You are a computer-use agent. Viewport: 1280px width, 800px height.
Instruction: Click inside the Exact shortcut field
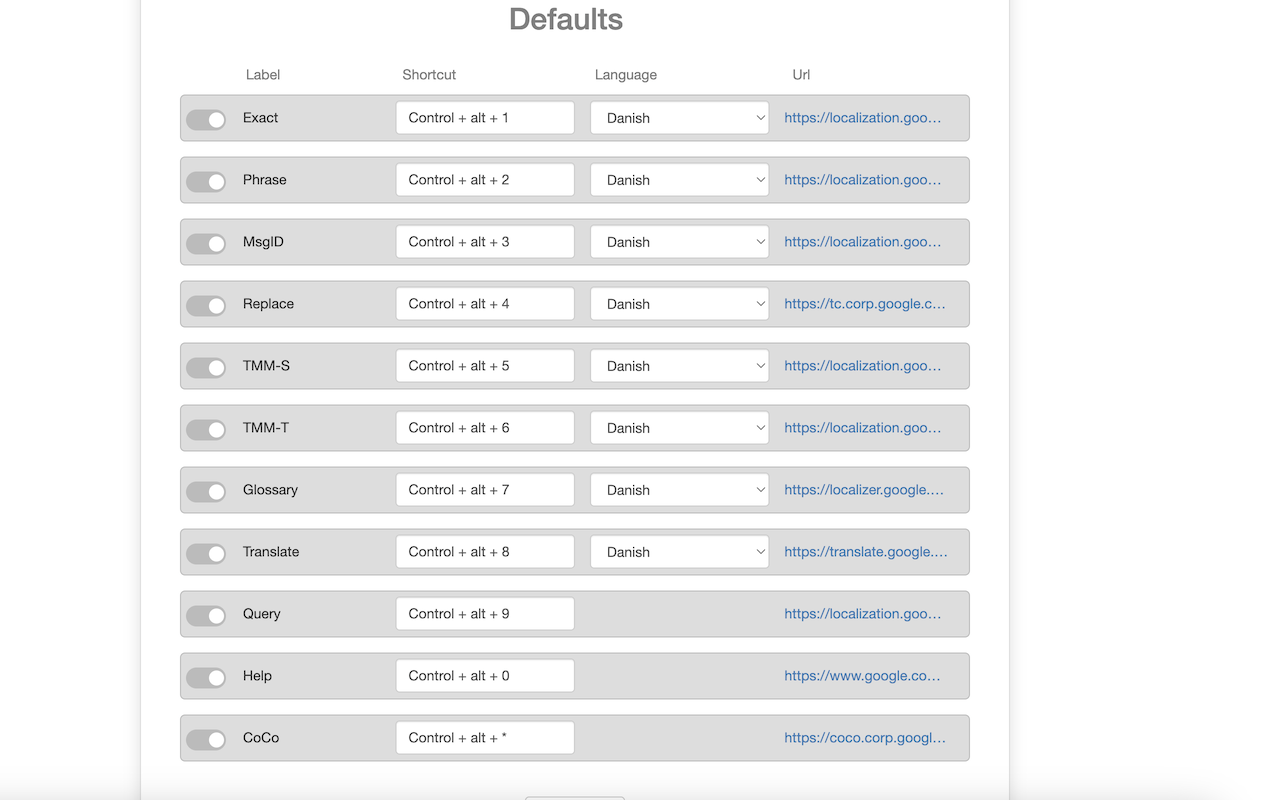[485, 117]
